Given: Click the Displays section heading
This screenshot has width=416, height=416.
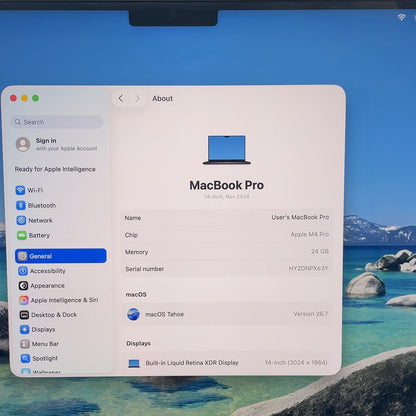Looking at the screenshot, I should point(138,343).
